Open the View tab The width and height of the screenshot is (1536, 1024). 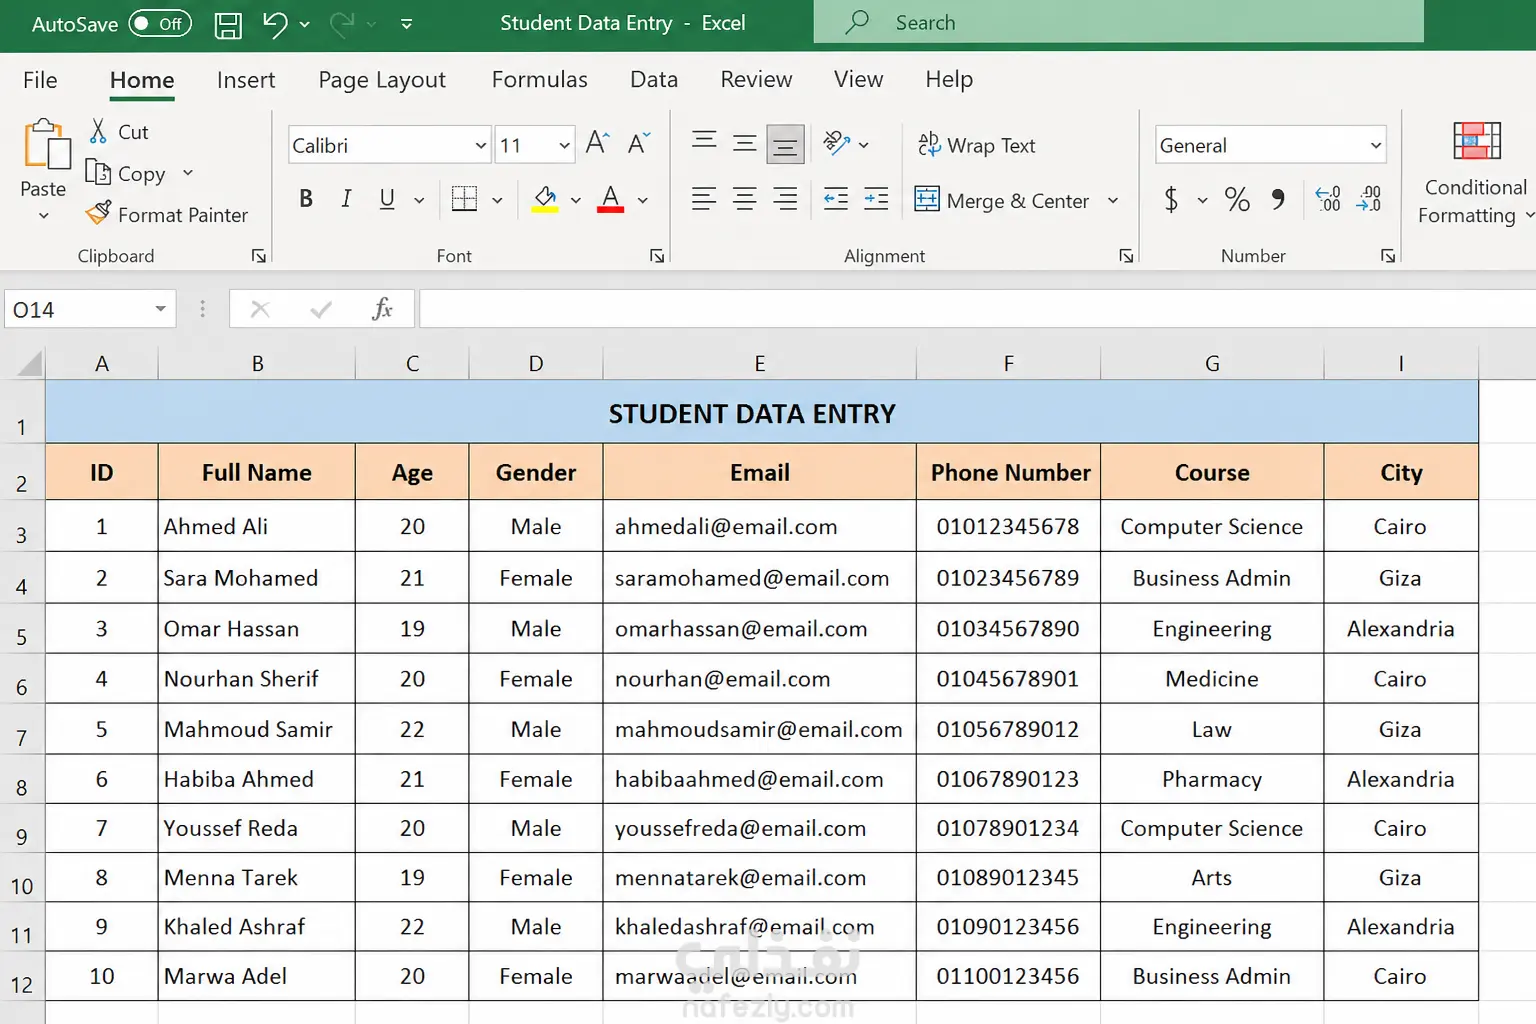click(858, 80)
